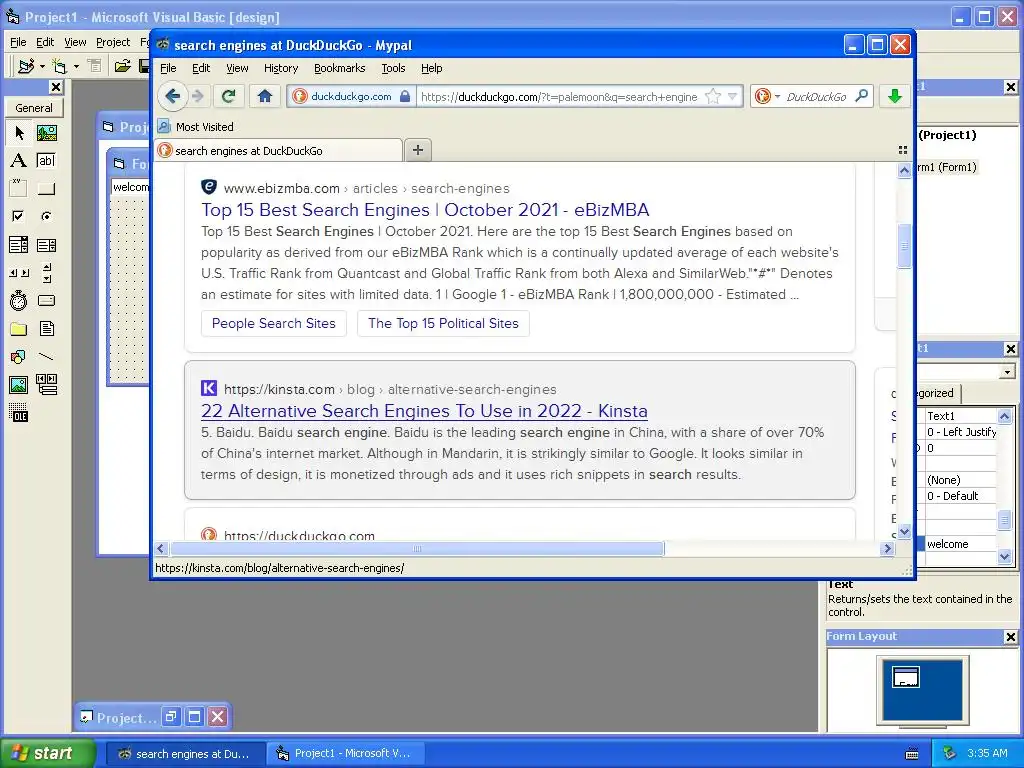Open the URL bar history dropdown

point(733,97)
